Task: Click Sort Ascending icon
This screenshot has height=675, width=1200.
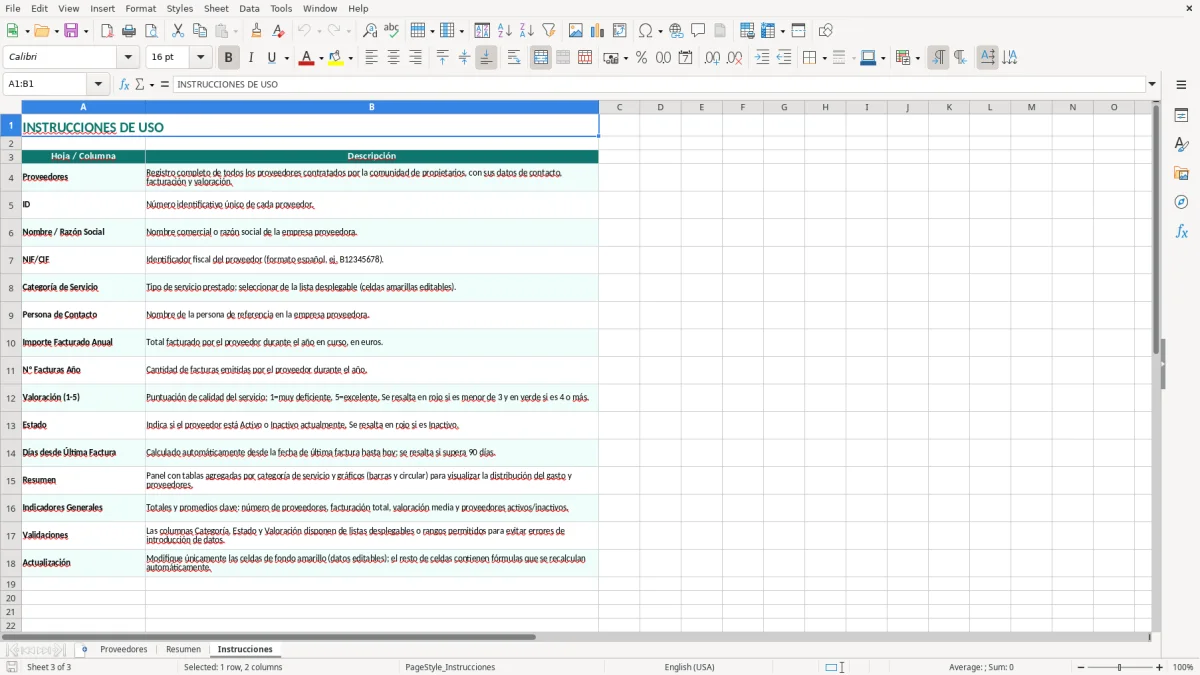Action: click(505, 31)
